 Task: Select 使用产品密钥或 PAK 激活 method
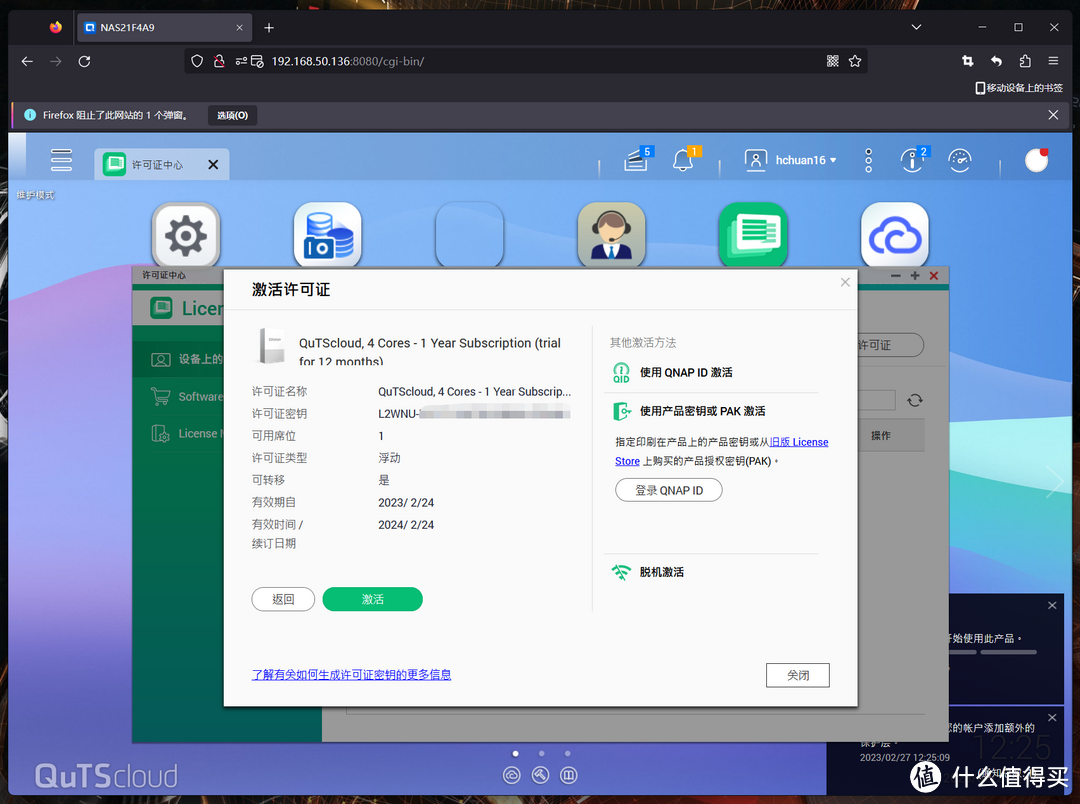[x=703, y=411]
